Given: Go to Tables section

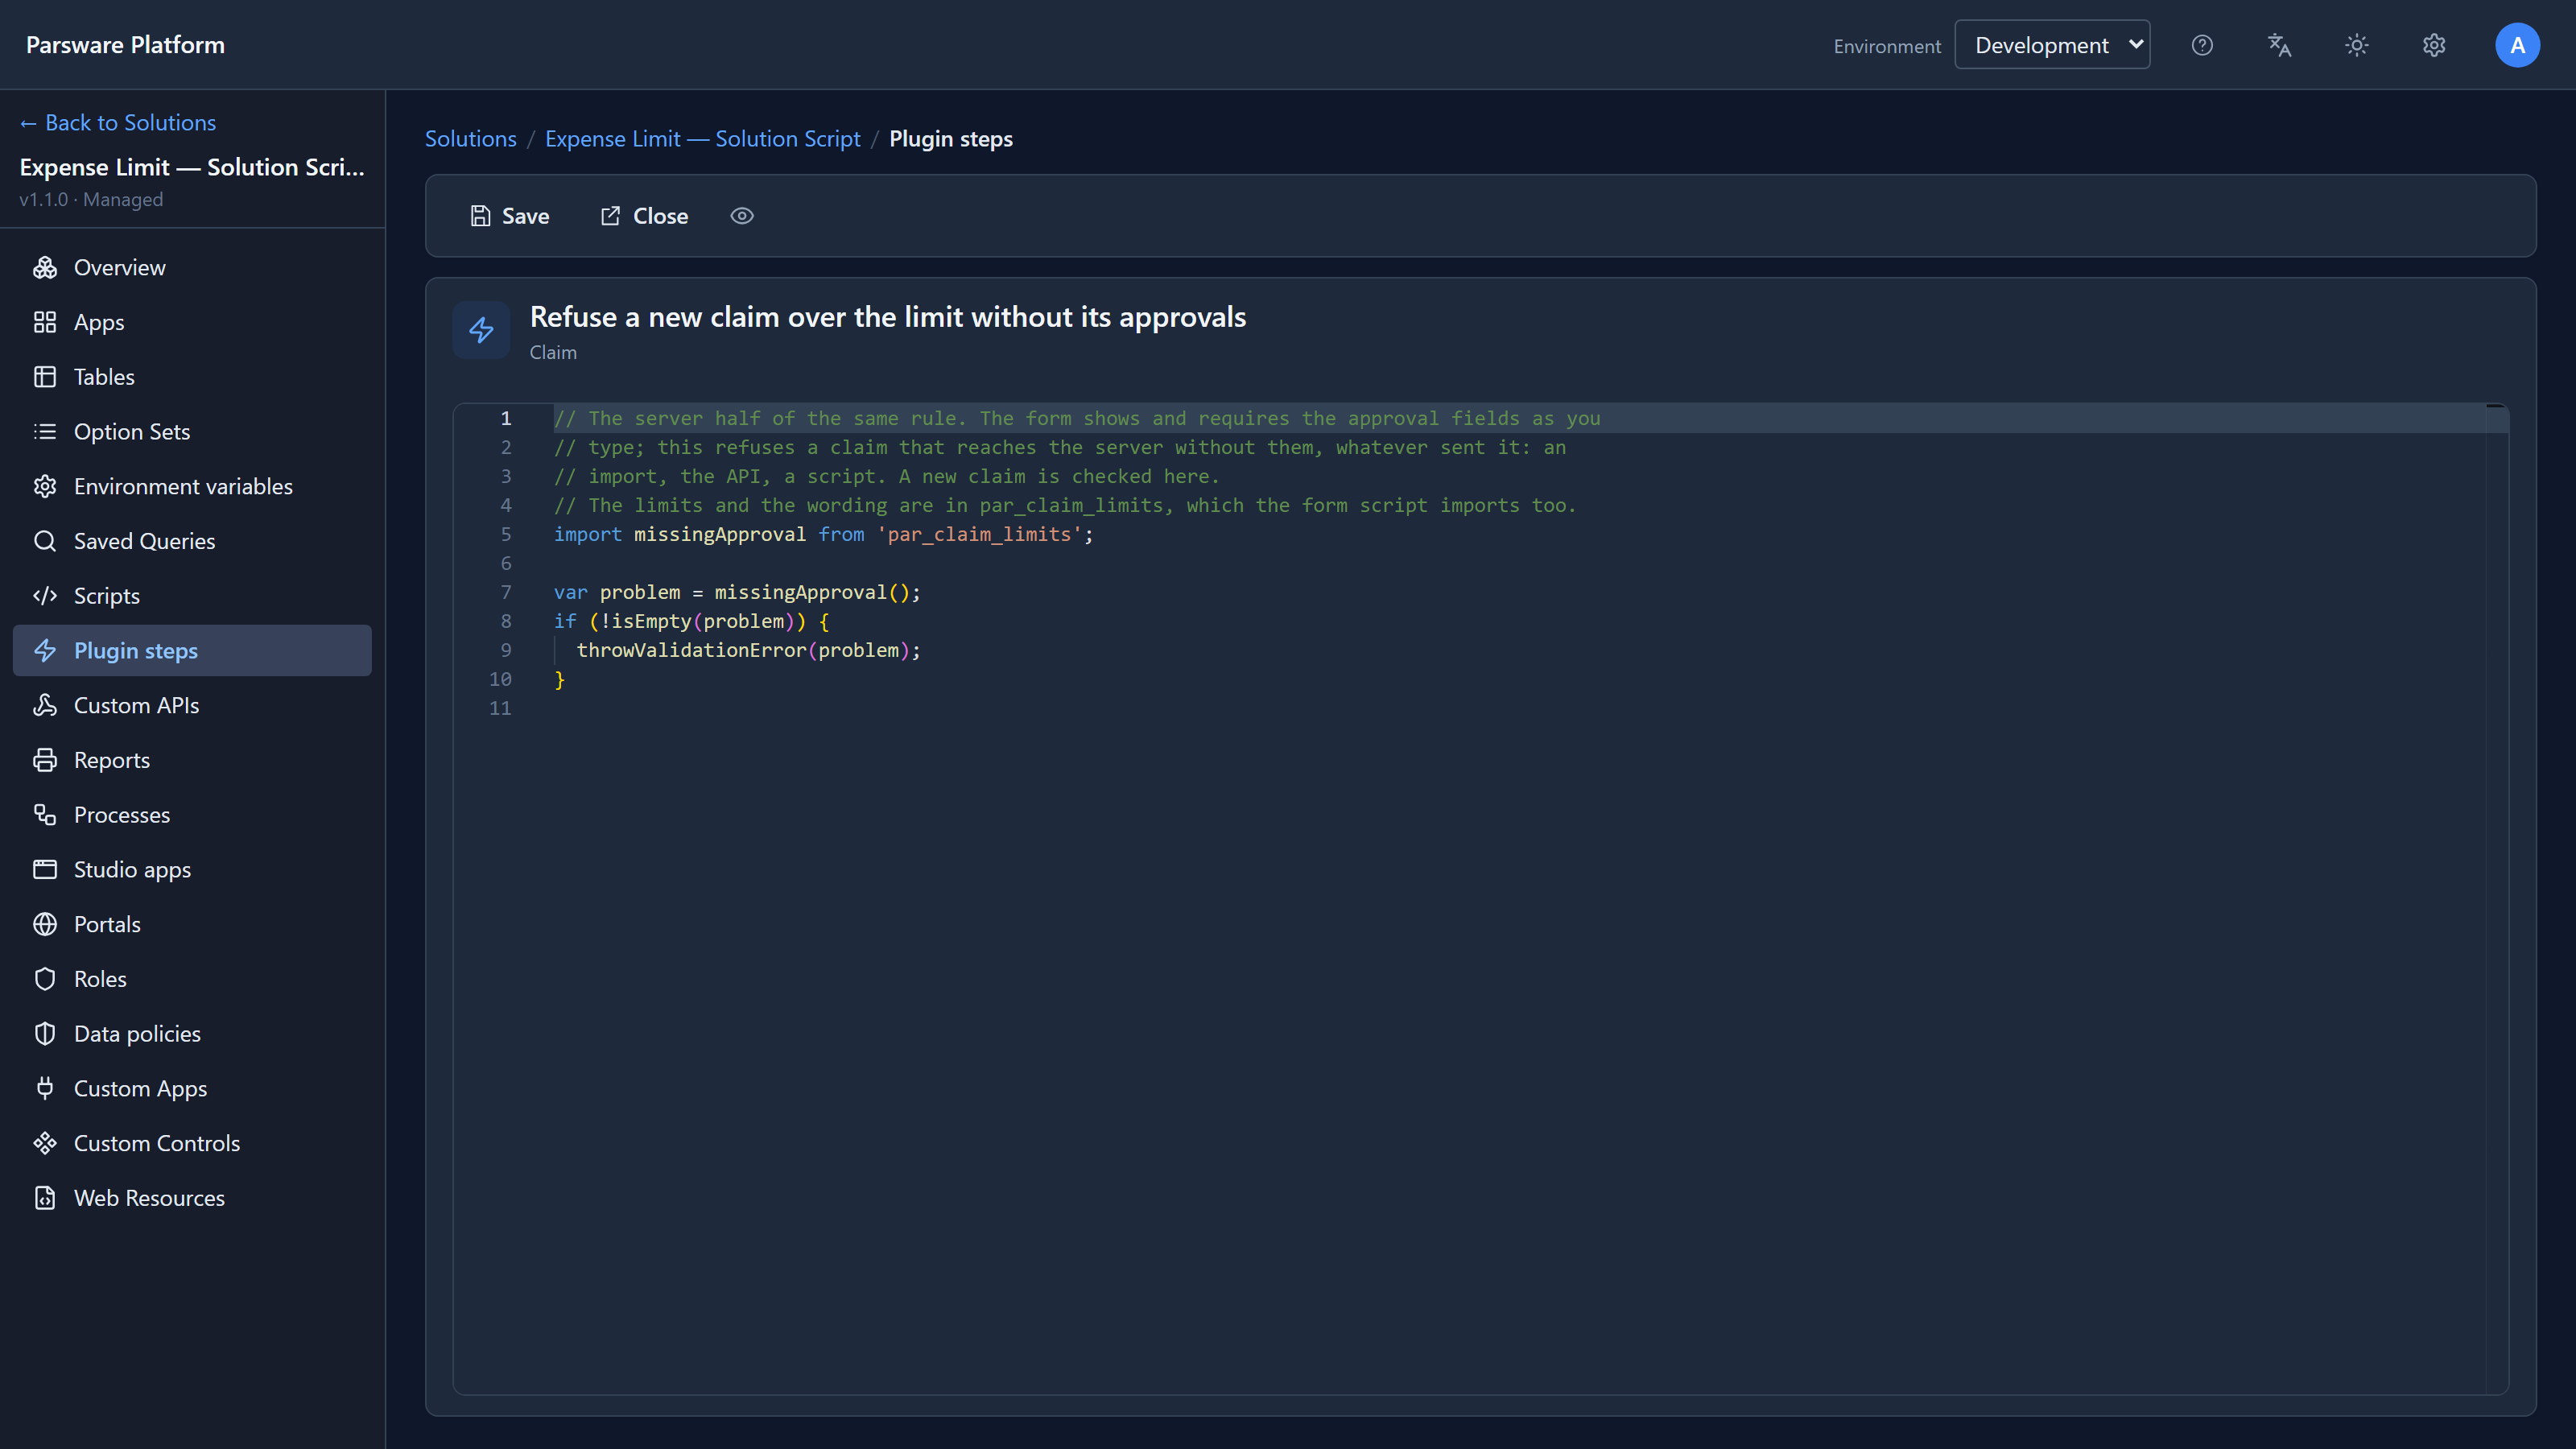Looking at the screenshot, I should click(192, 377).
